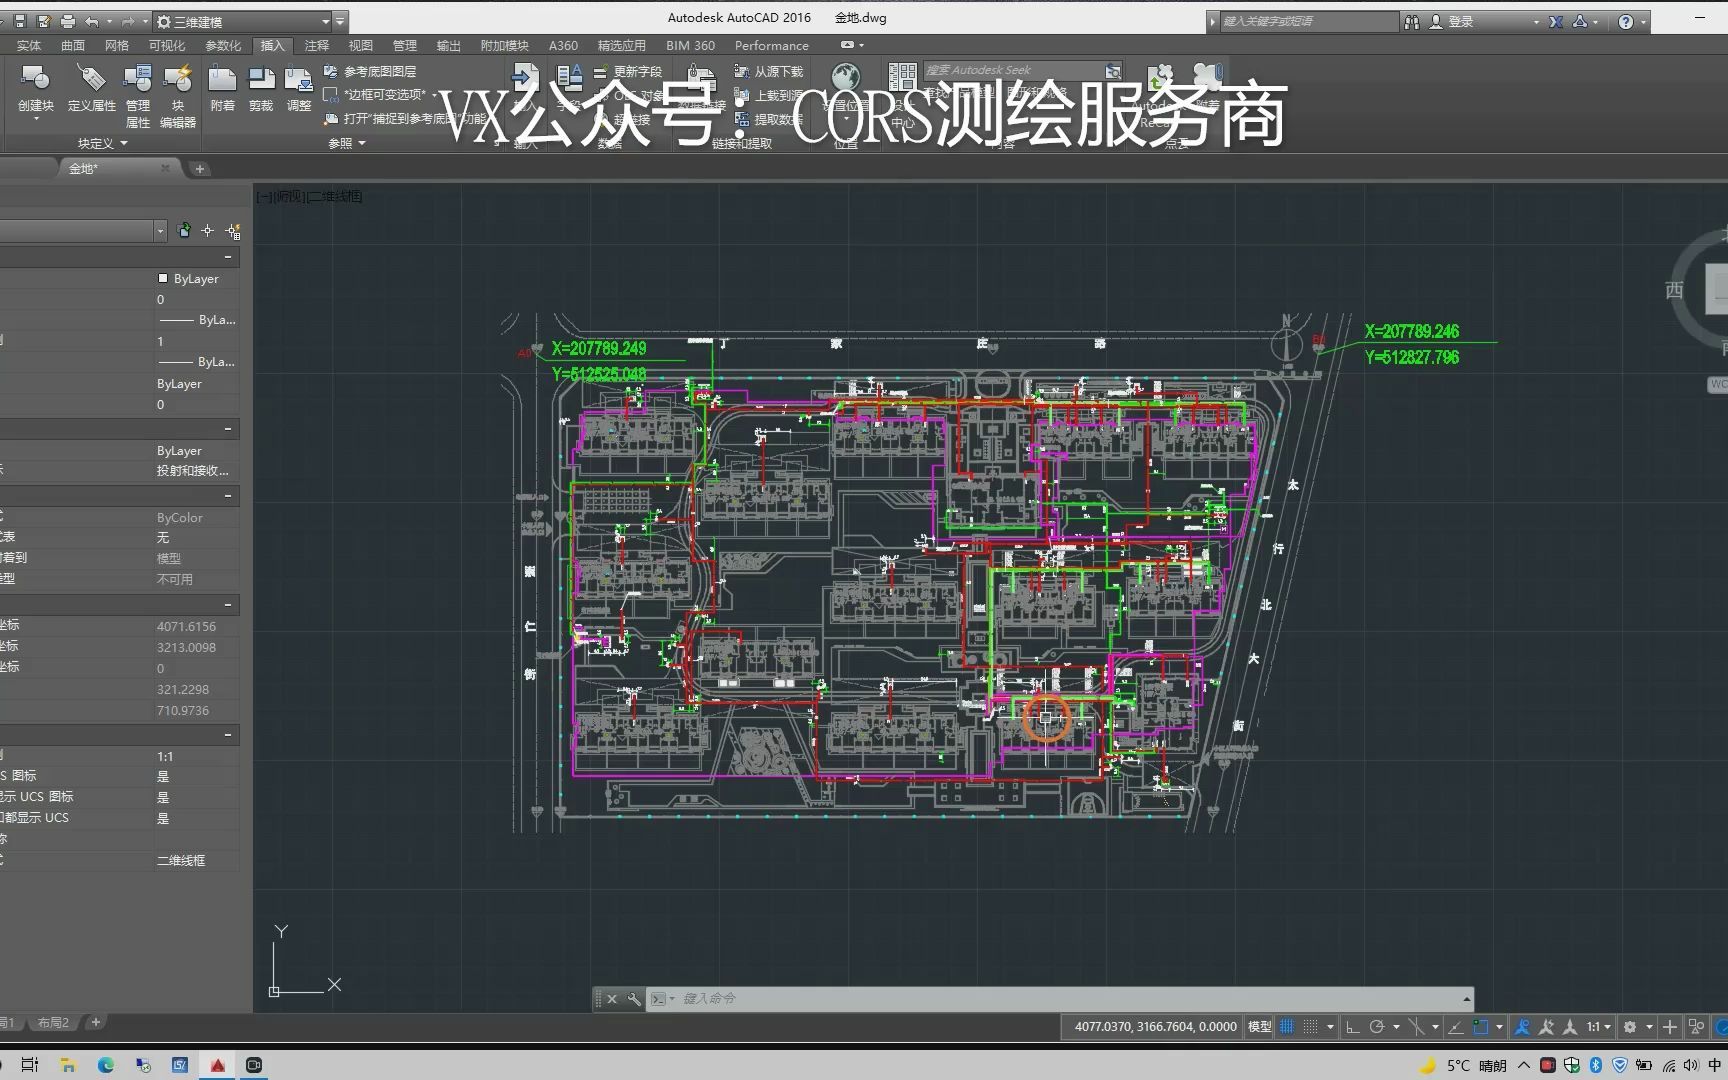This screenshot has height=1080, width=1728.
Task: Launch the 块编辑器 (Block Editor)
Action: [x=178, y=96]
